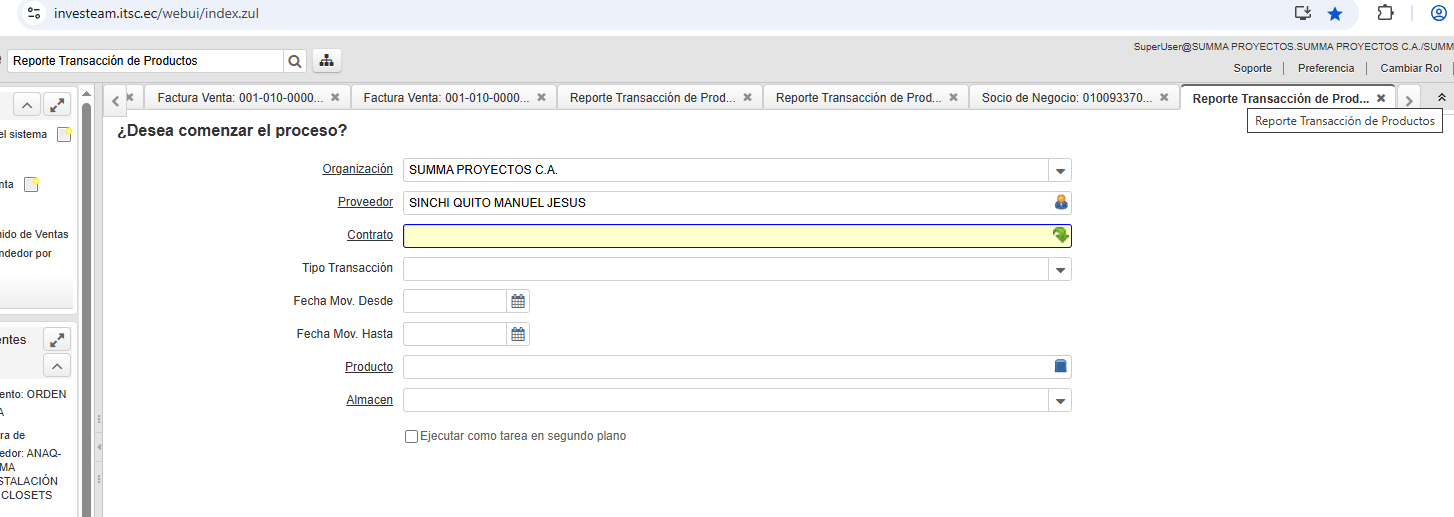Enable Ejecutar como tarea en segundo plano
The width and height of the screenshot is (1454, 517).
tap(411, 437)
